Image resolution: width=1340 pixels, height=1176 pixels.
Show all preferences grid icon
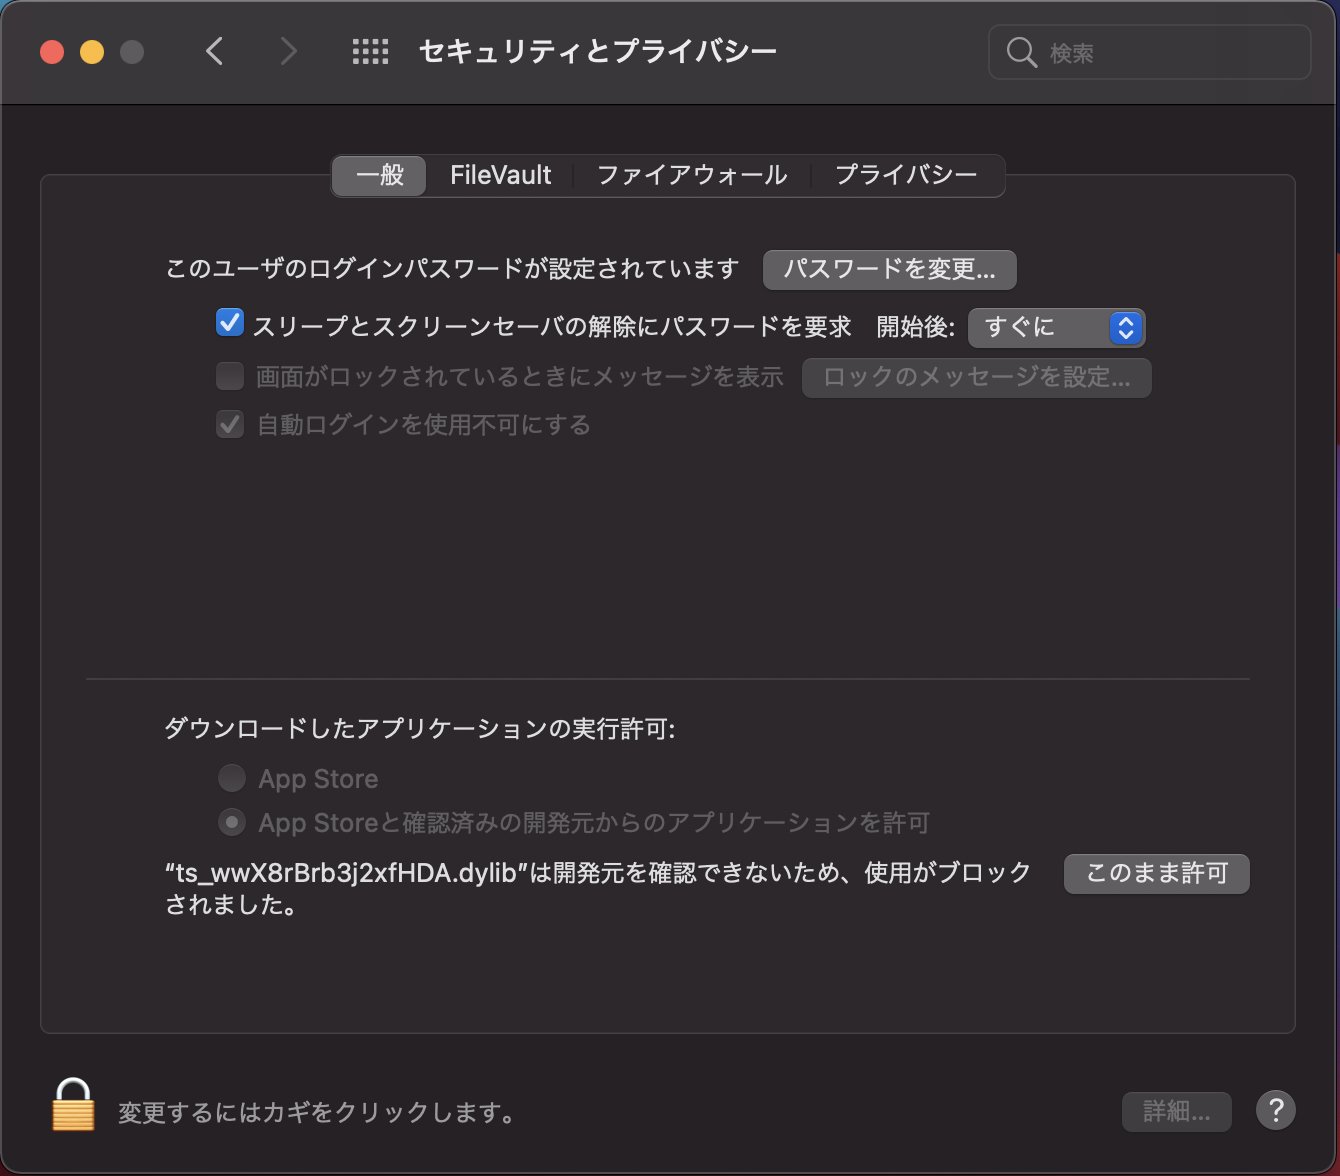[370, 52]
